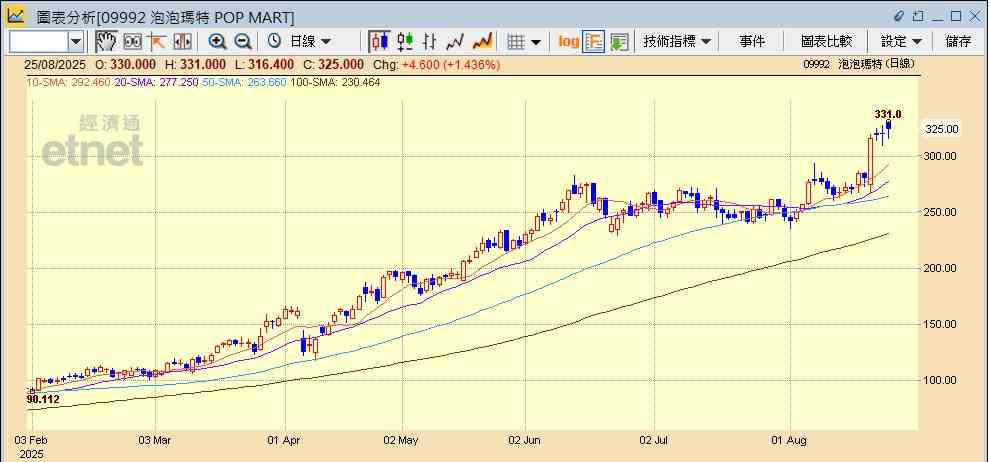
Task: Click the L: 316.400 low value
Action: tap(263, 64)
